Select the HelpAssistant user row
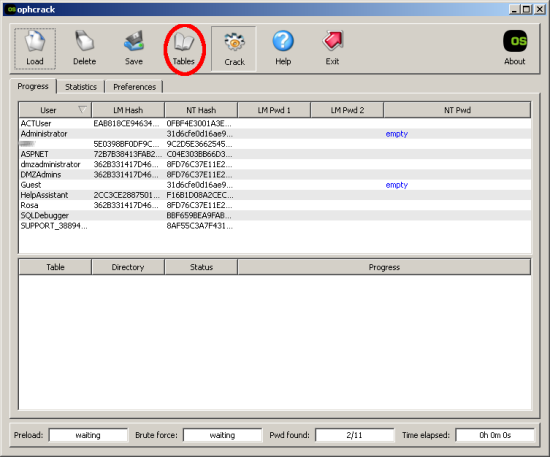The width and height of the screenshot is (550, 457). pyautogui.click(x=275, y=195)
